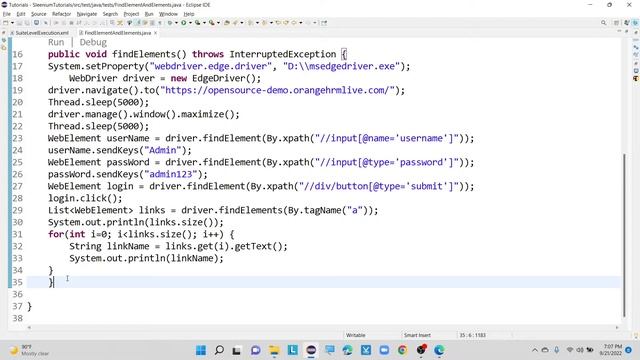Click the New file toolbar icon

click(x=6, y=23)
